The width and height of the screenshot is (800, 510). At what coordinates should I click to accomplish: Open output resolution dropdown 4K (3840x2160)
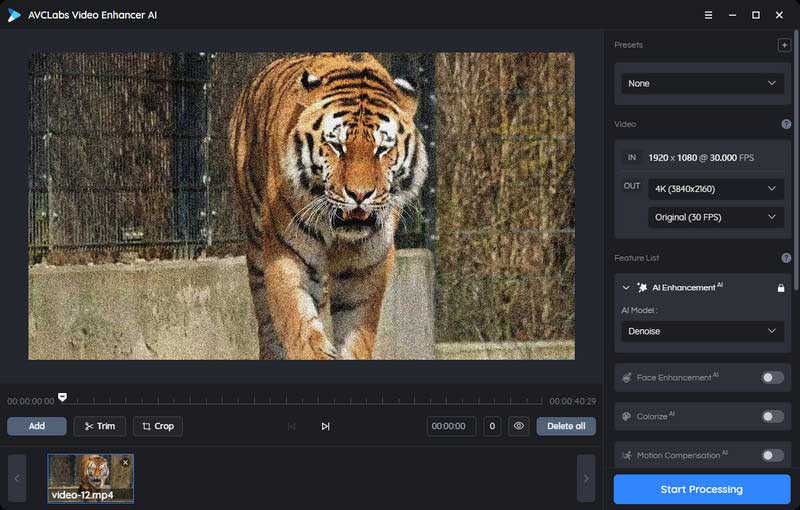tap(715, 189)
